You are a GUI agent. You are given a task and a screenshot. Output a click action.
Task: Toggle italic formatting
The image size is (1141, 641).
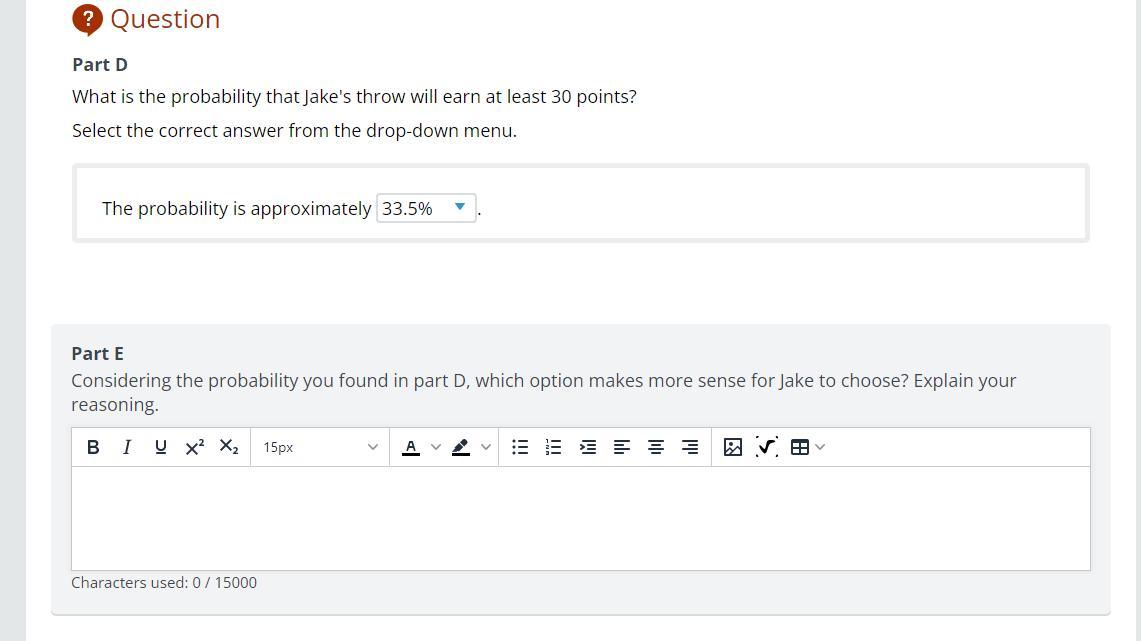(x=126, y=447)
